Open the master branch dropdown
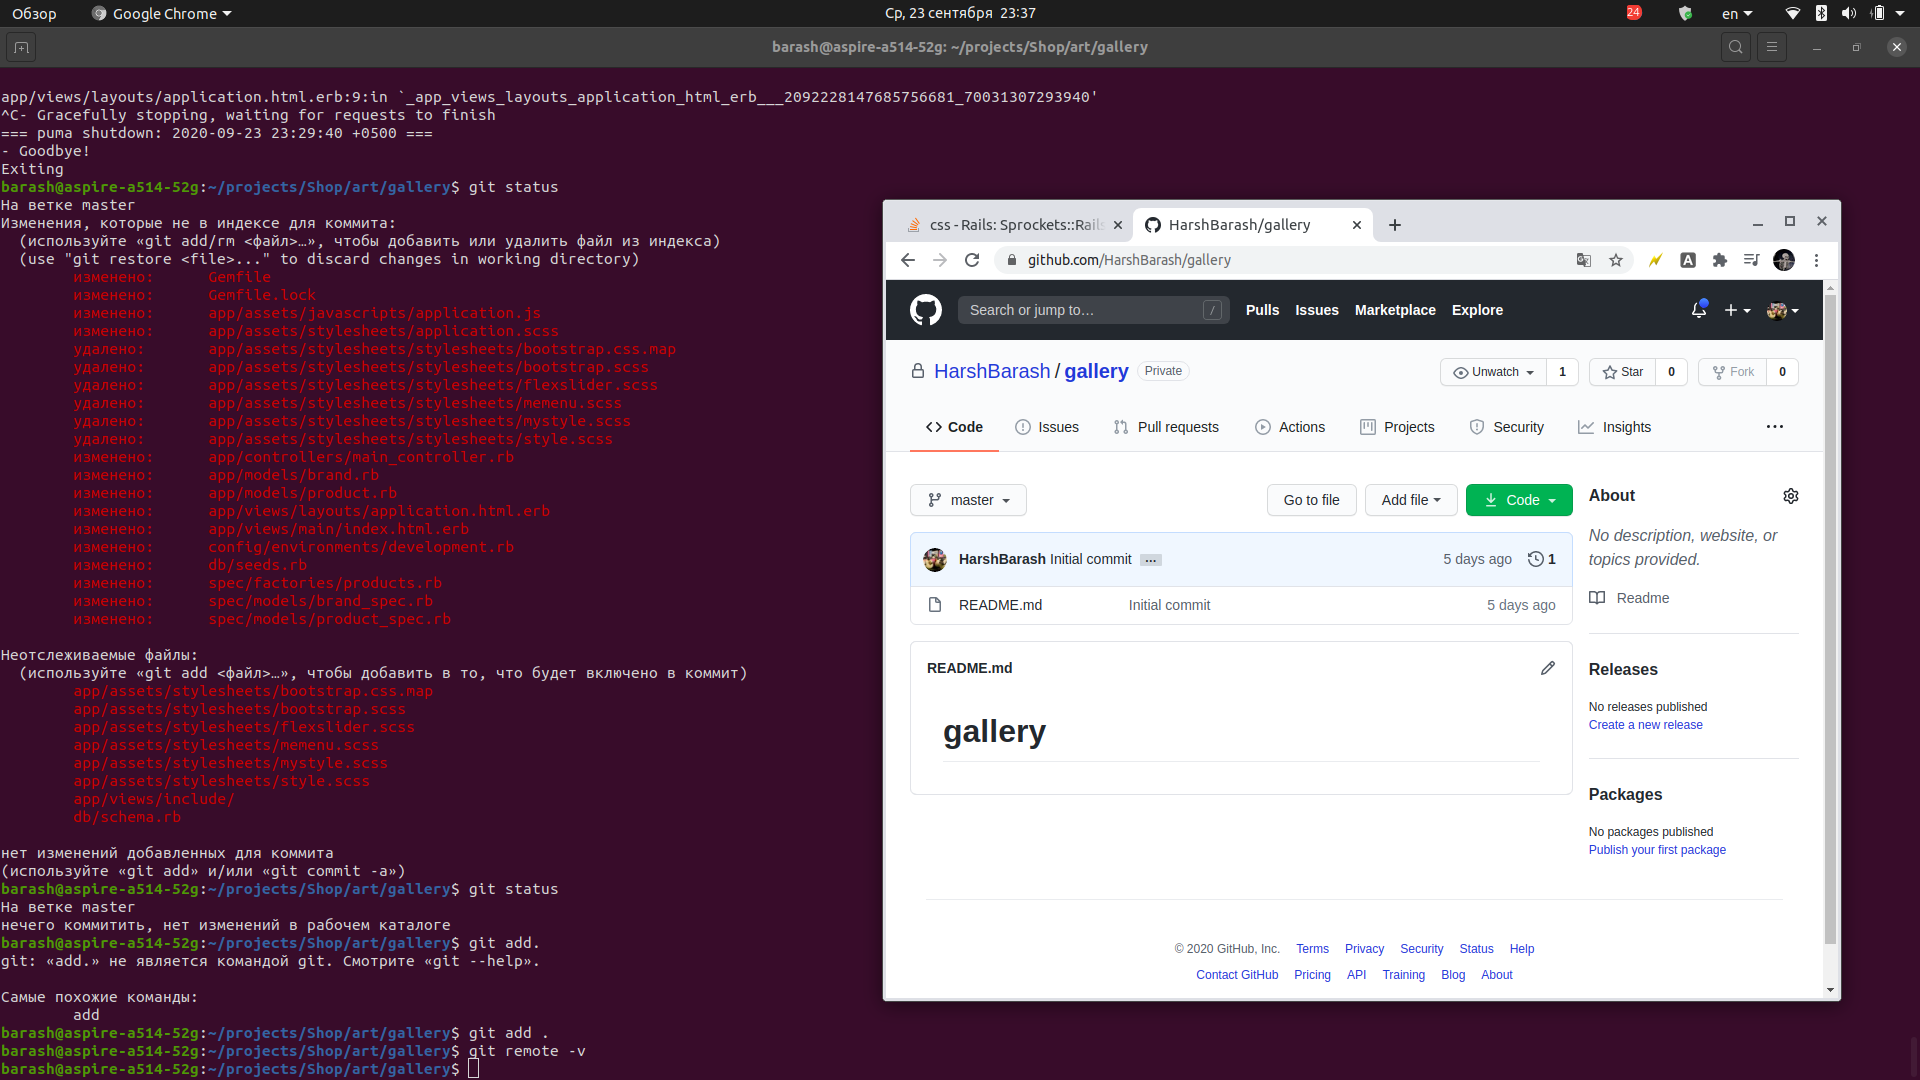The width and height of the screenshot is (1920, 1080). (968, 500)
